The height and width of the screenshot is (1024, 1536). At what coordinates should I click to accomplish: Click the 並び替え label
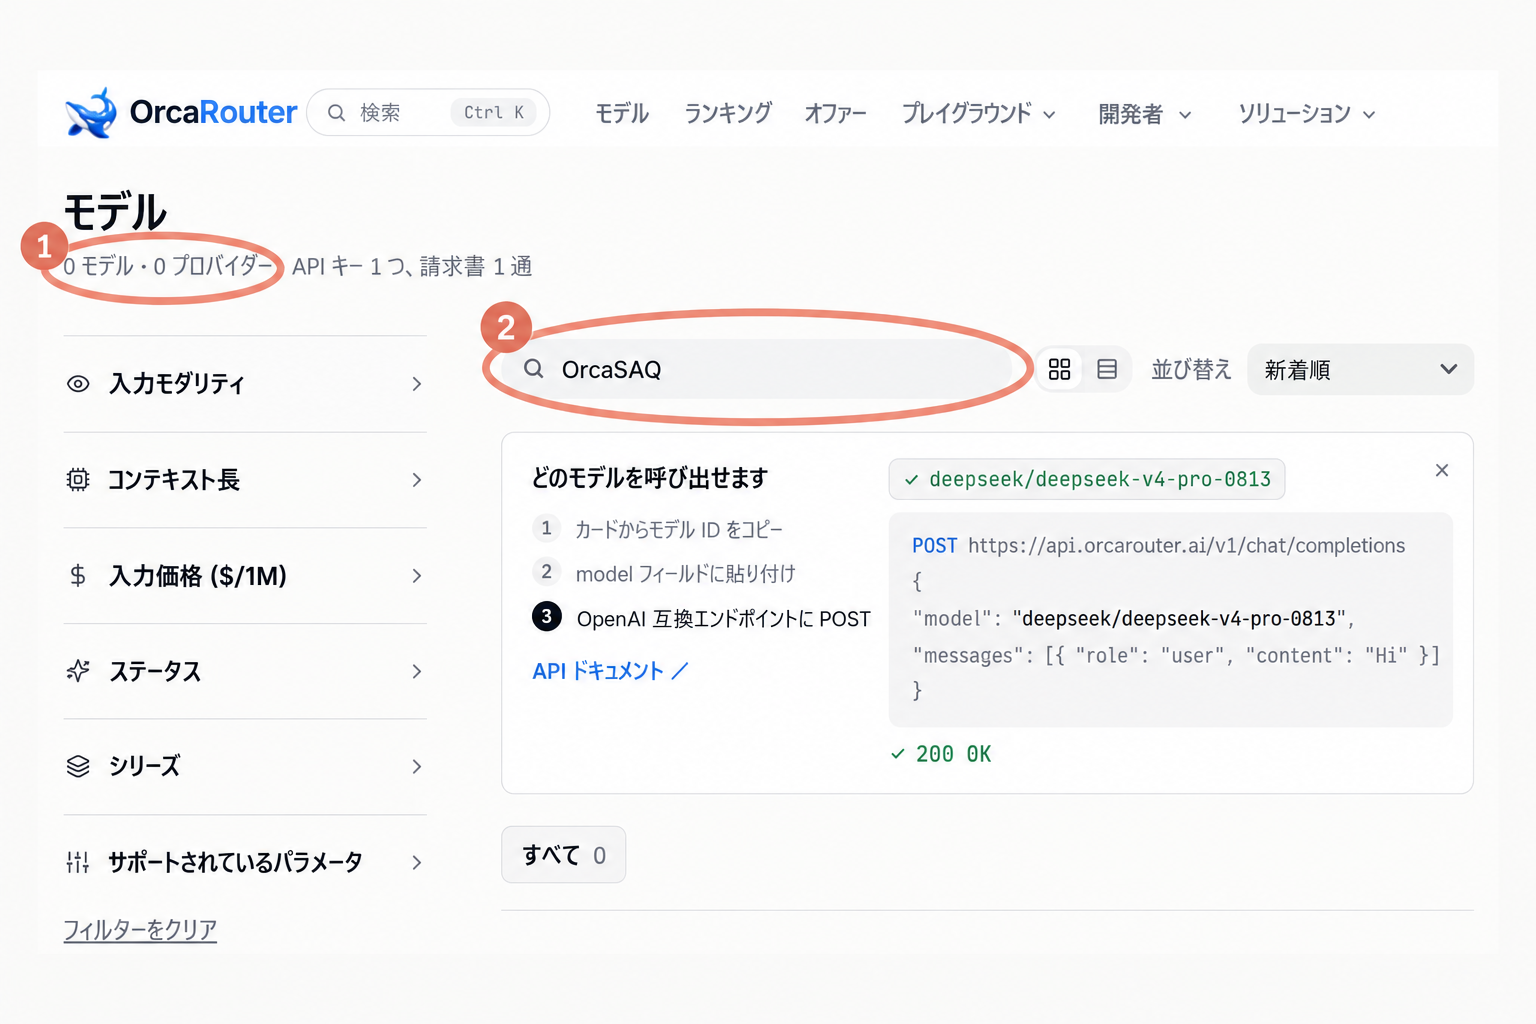[1191, 370]
